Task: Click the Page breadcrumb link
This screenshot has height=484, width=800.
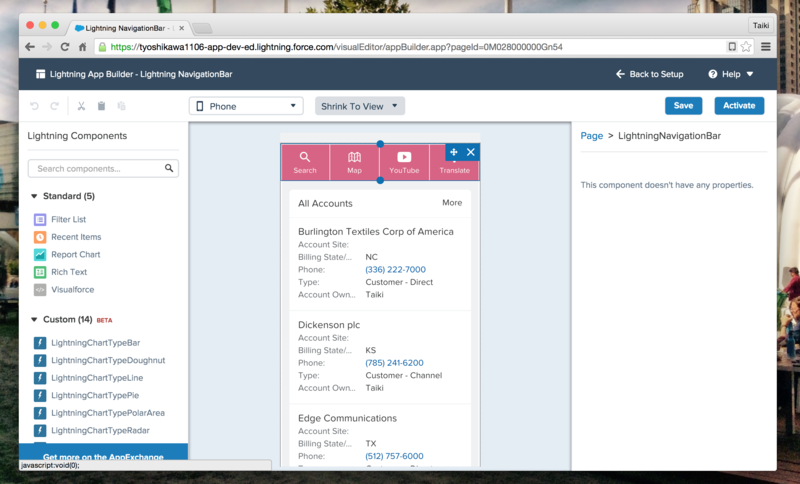Action: (592, 136)
